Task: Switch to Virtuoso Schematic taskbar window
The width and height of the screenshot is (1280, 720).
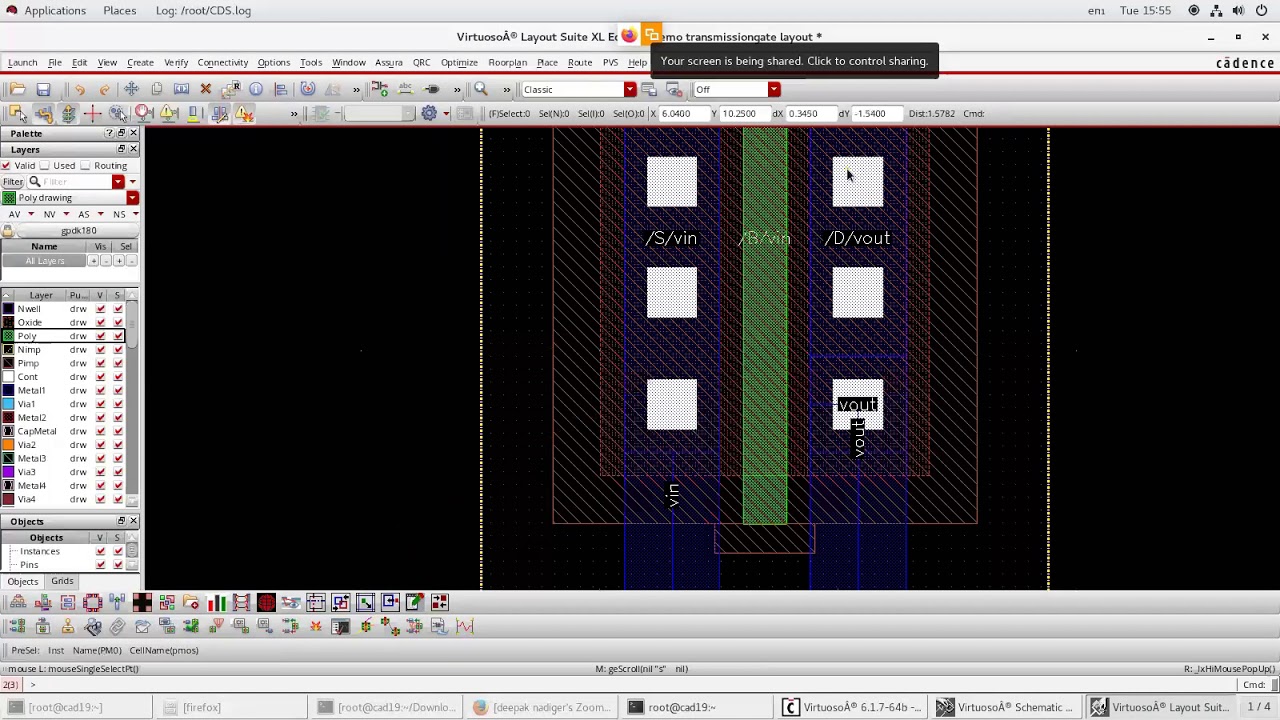Action: coord(1005,707)
